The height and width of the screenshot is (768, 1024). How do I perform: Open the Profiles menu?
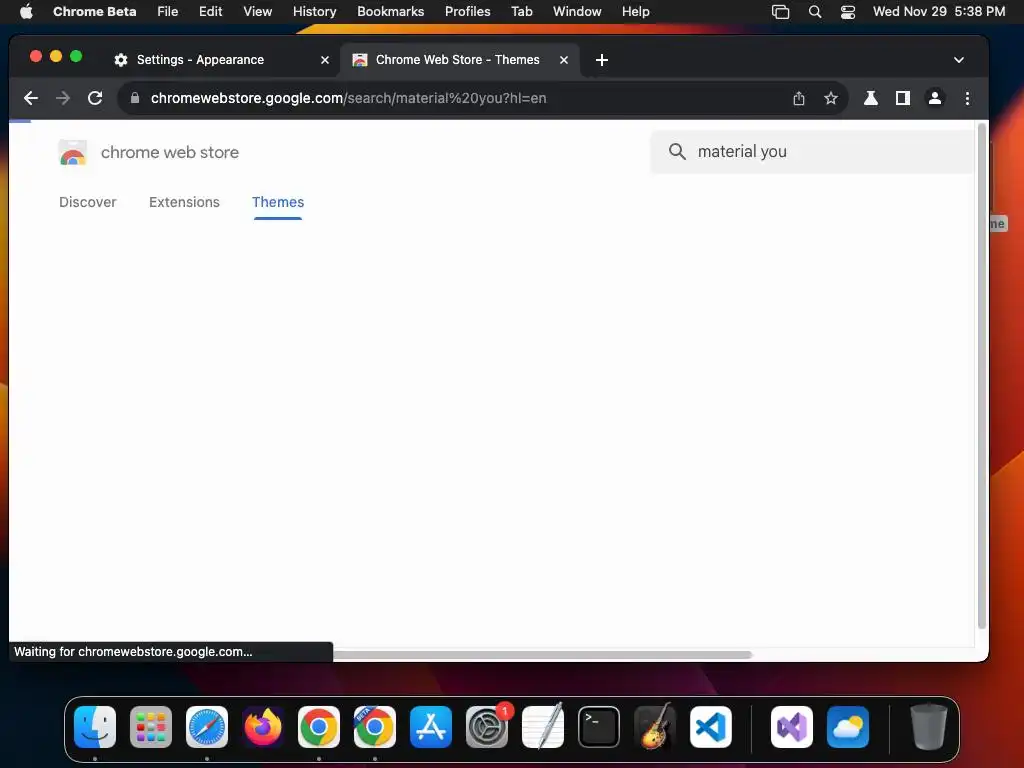click(x=467, y=11)
